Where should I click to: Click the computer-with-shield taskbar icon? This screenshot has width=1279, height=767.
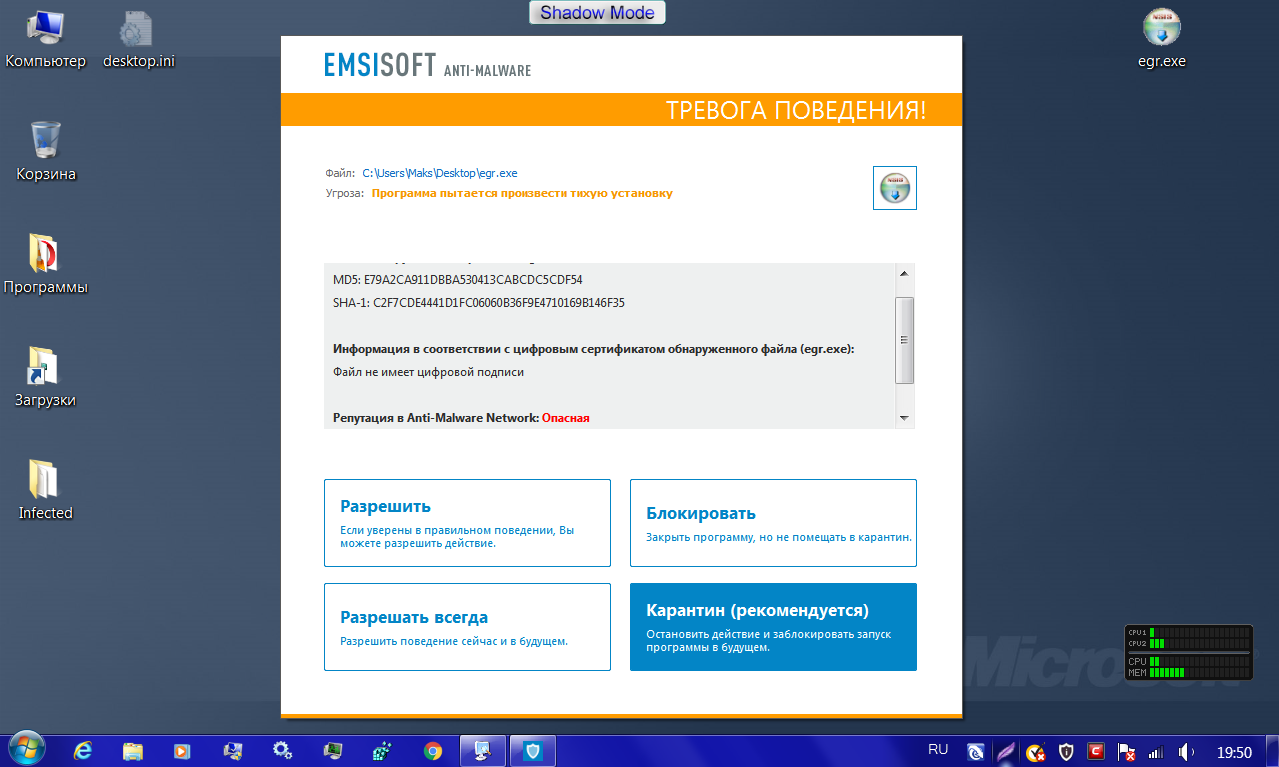click(x=232, y=751)
